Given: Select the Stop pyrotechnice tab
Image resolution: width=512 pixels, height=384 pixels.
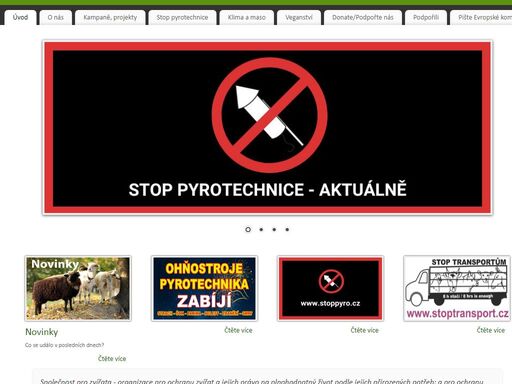Looking at the screenshot, I should (x=182, y=17).
